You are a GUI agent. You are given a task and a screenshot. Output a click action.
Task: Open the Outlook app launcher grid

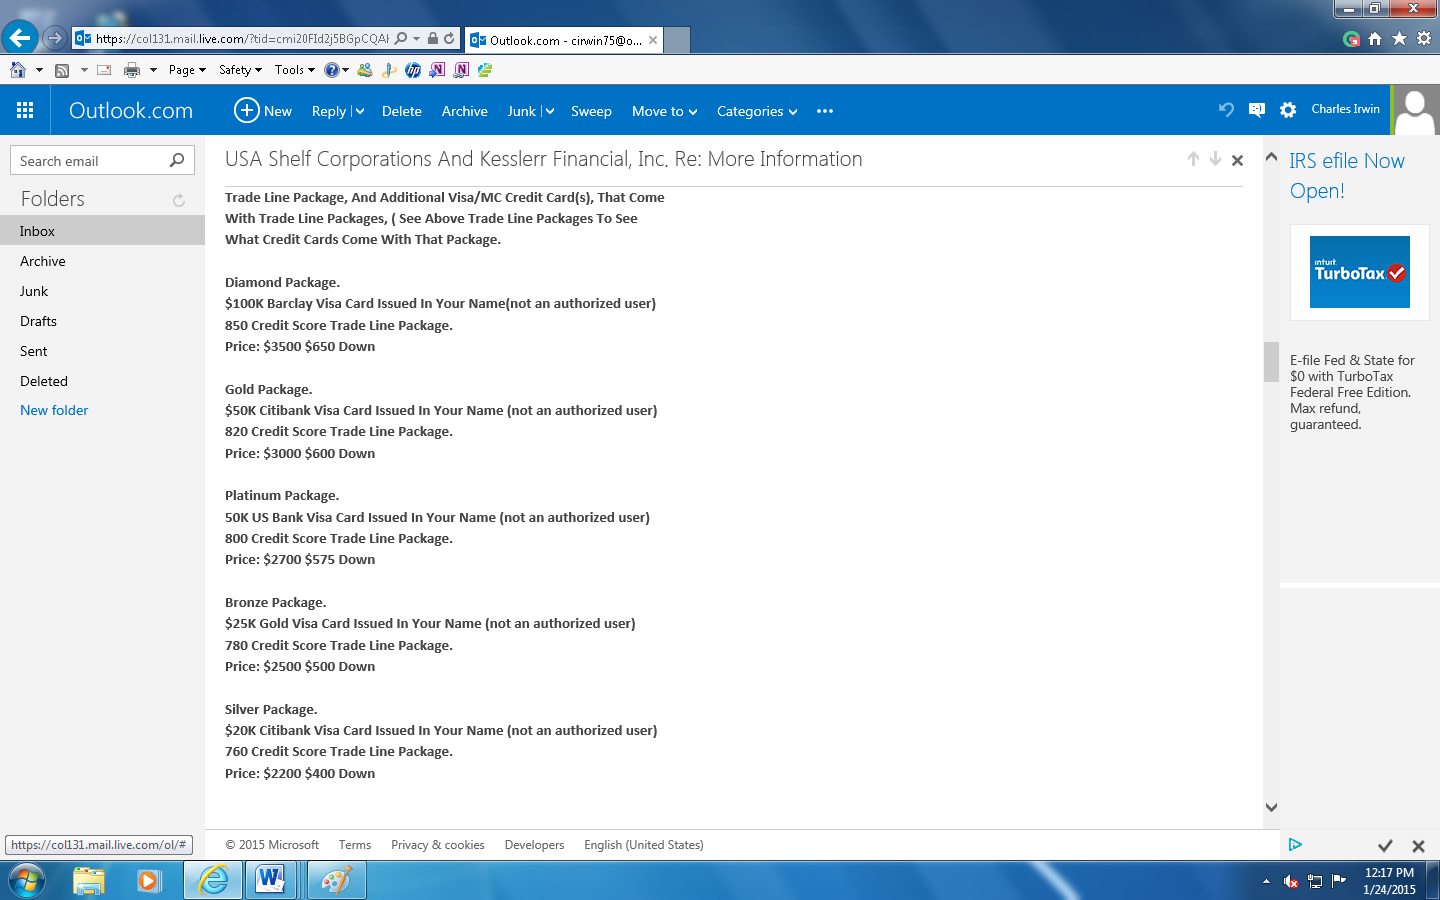pyautogui.click(x=25, y=111)
